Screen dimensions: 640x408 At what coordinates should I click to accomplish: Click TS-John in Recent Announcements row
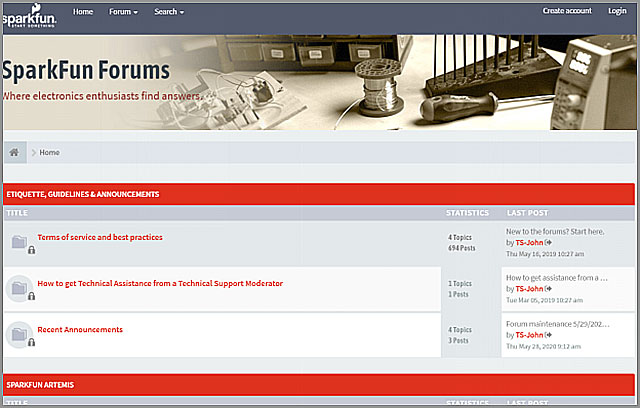(x=529, y=335)
